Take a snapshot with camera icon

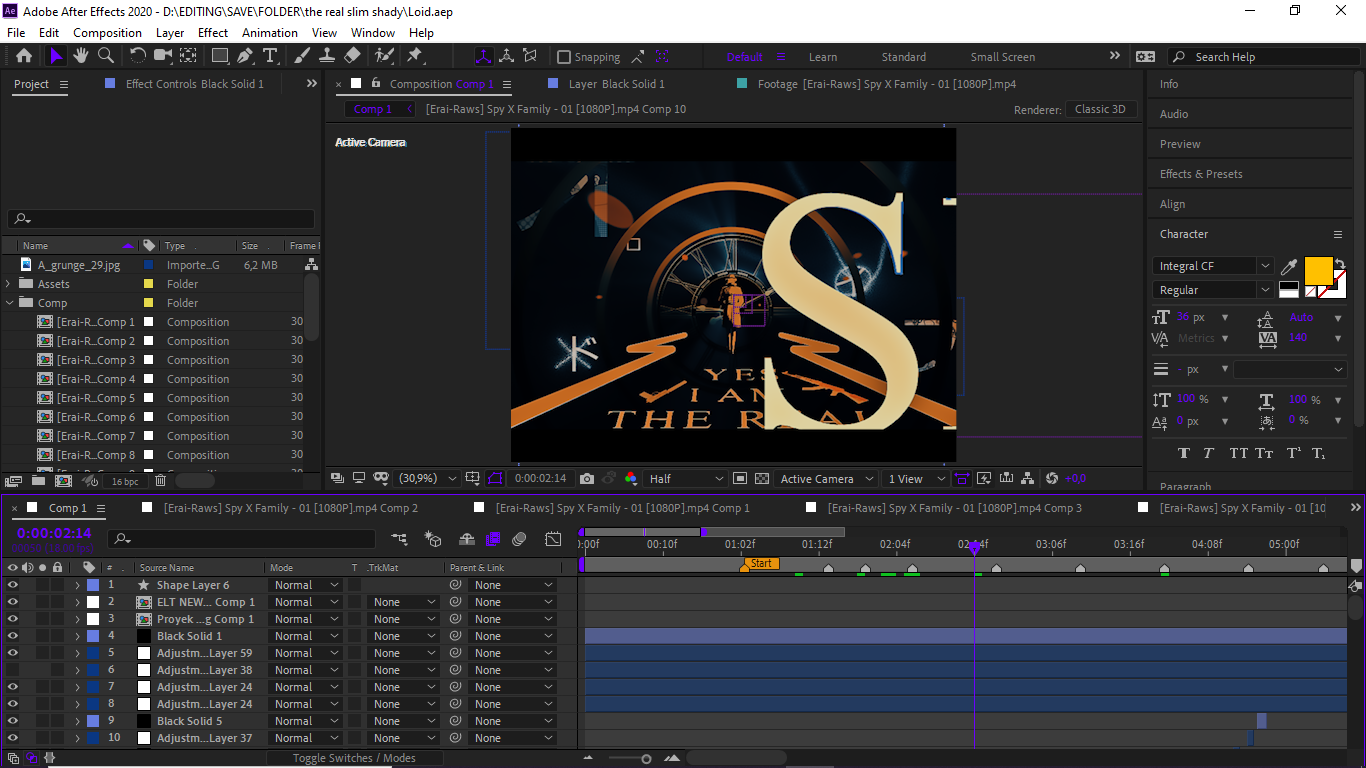coord(587,479)
